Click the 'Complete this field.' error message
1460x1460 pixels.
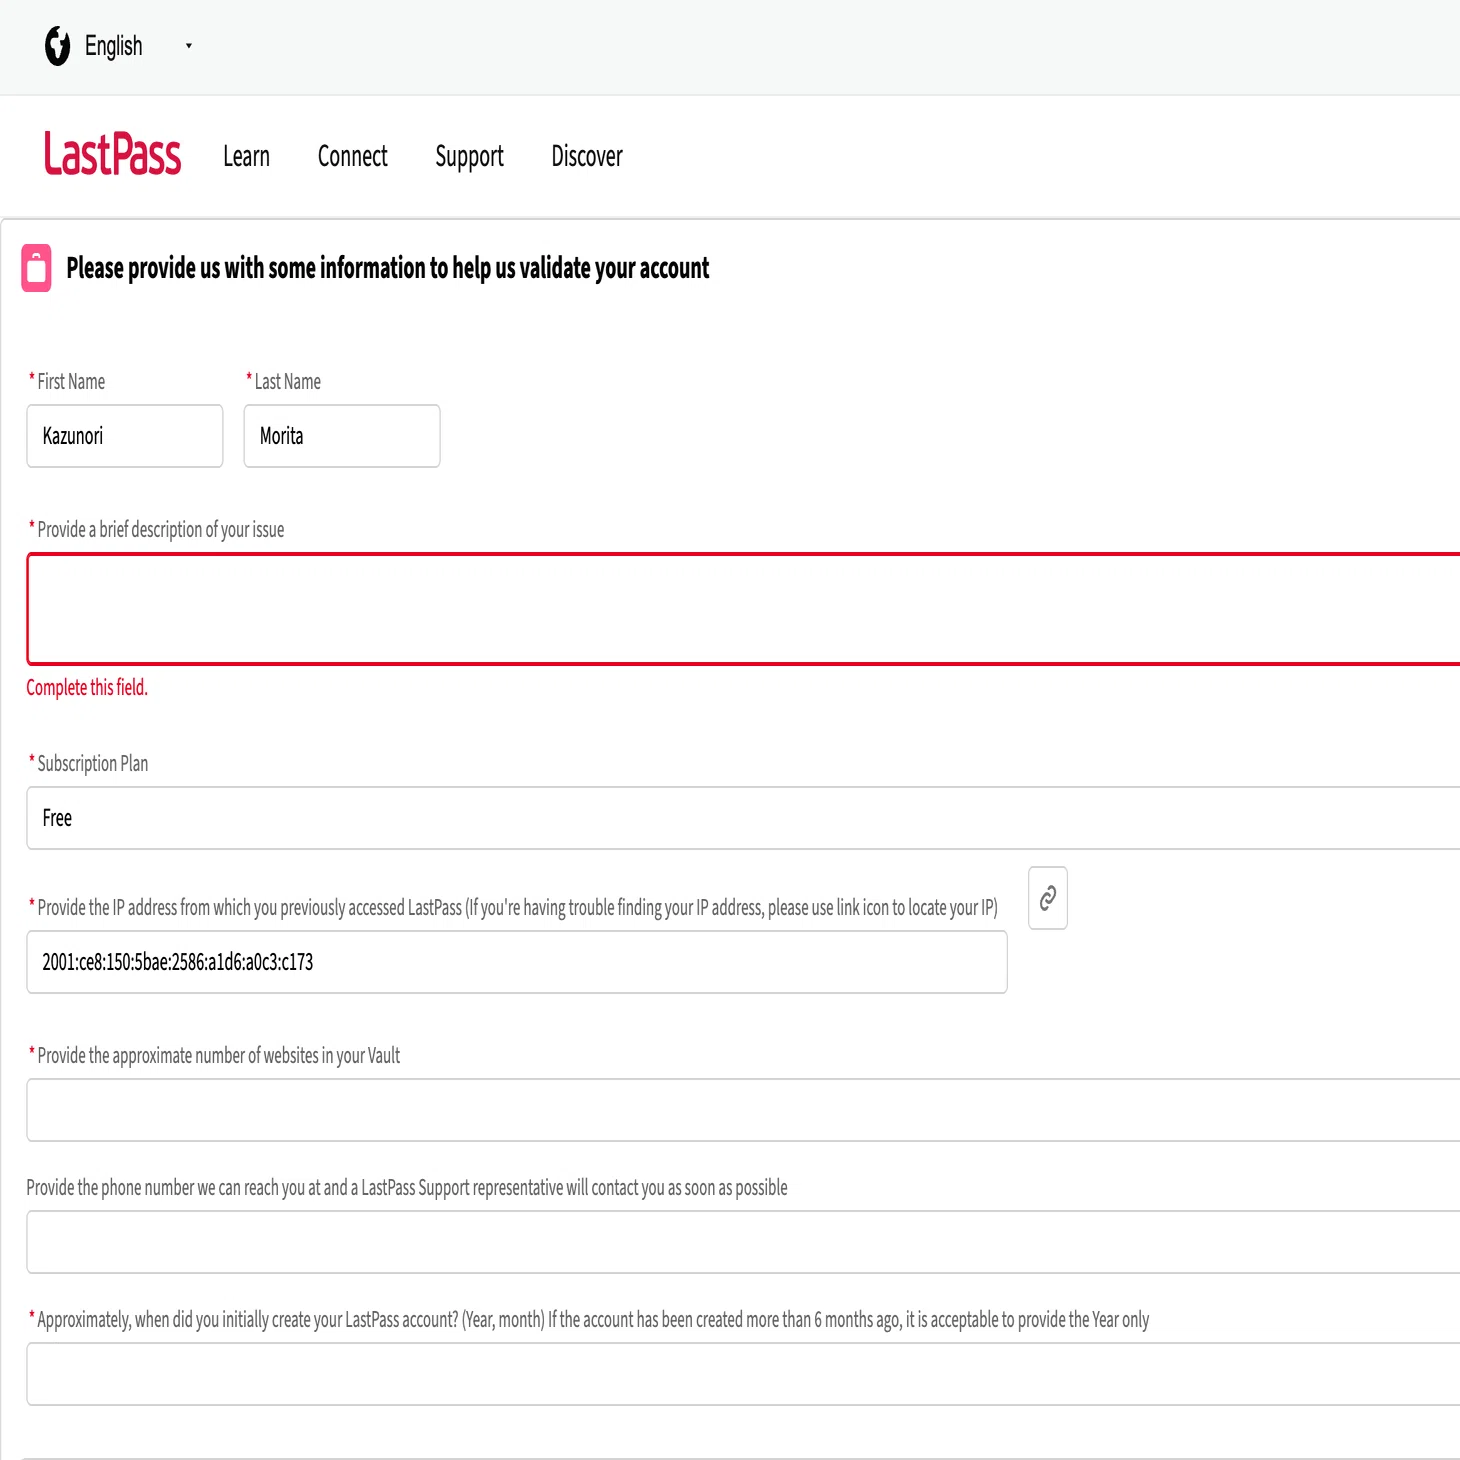coord(87,687)
